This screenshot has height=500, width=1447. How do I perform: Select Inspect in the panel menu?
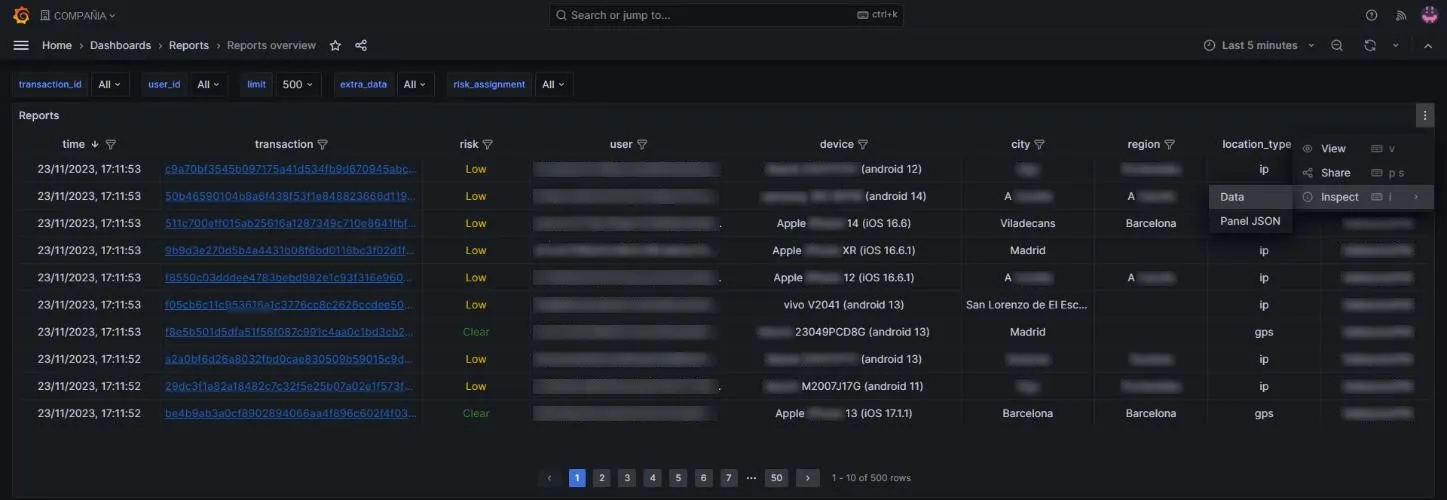point(1363,197)
